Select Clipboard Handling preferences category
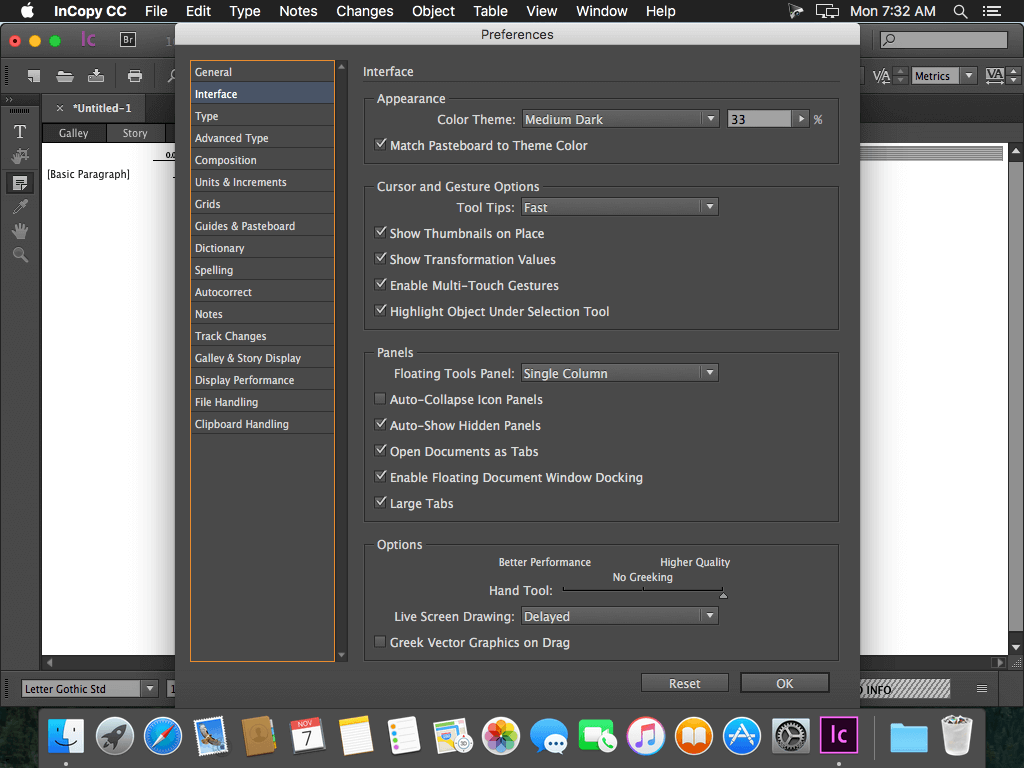The height and width of the screenshot is (768, 1024). coord(263,424)
